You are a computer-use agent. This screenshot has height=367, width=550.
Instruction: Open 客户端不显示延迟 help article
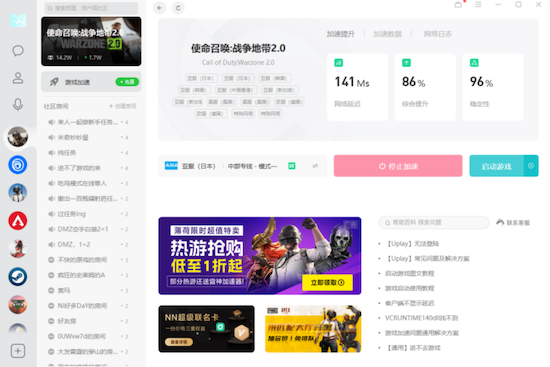tap(409, 303)
